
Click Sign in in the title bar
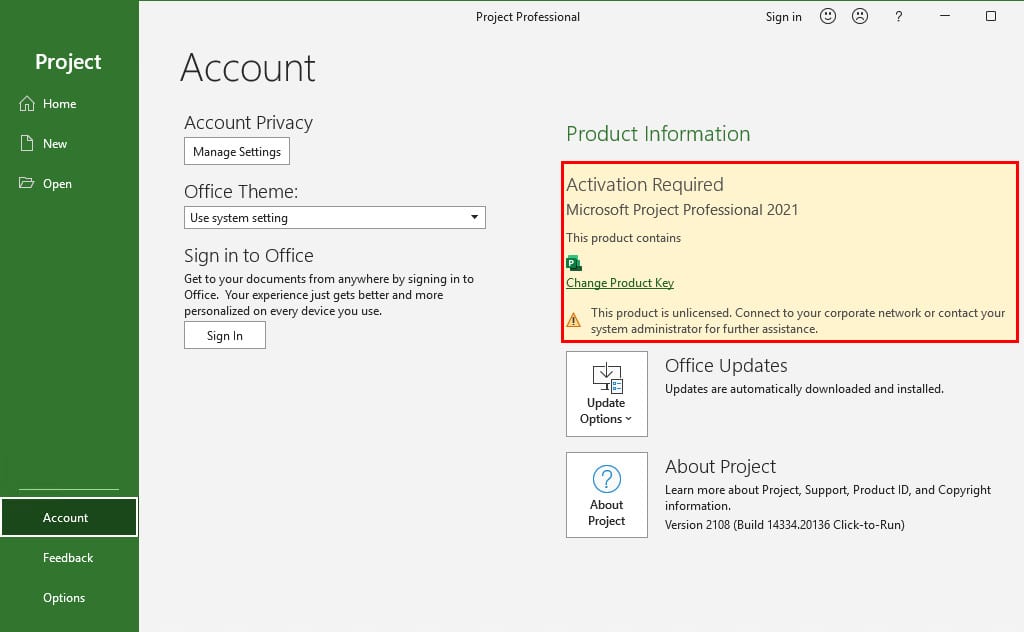click(x=784, y=17)
